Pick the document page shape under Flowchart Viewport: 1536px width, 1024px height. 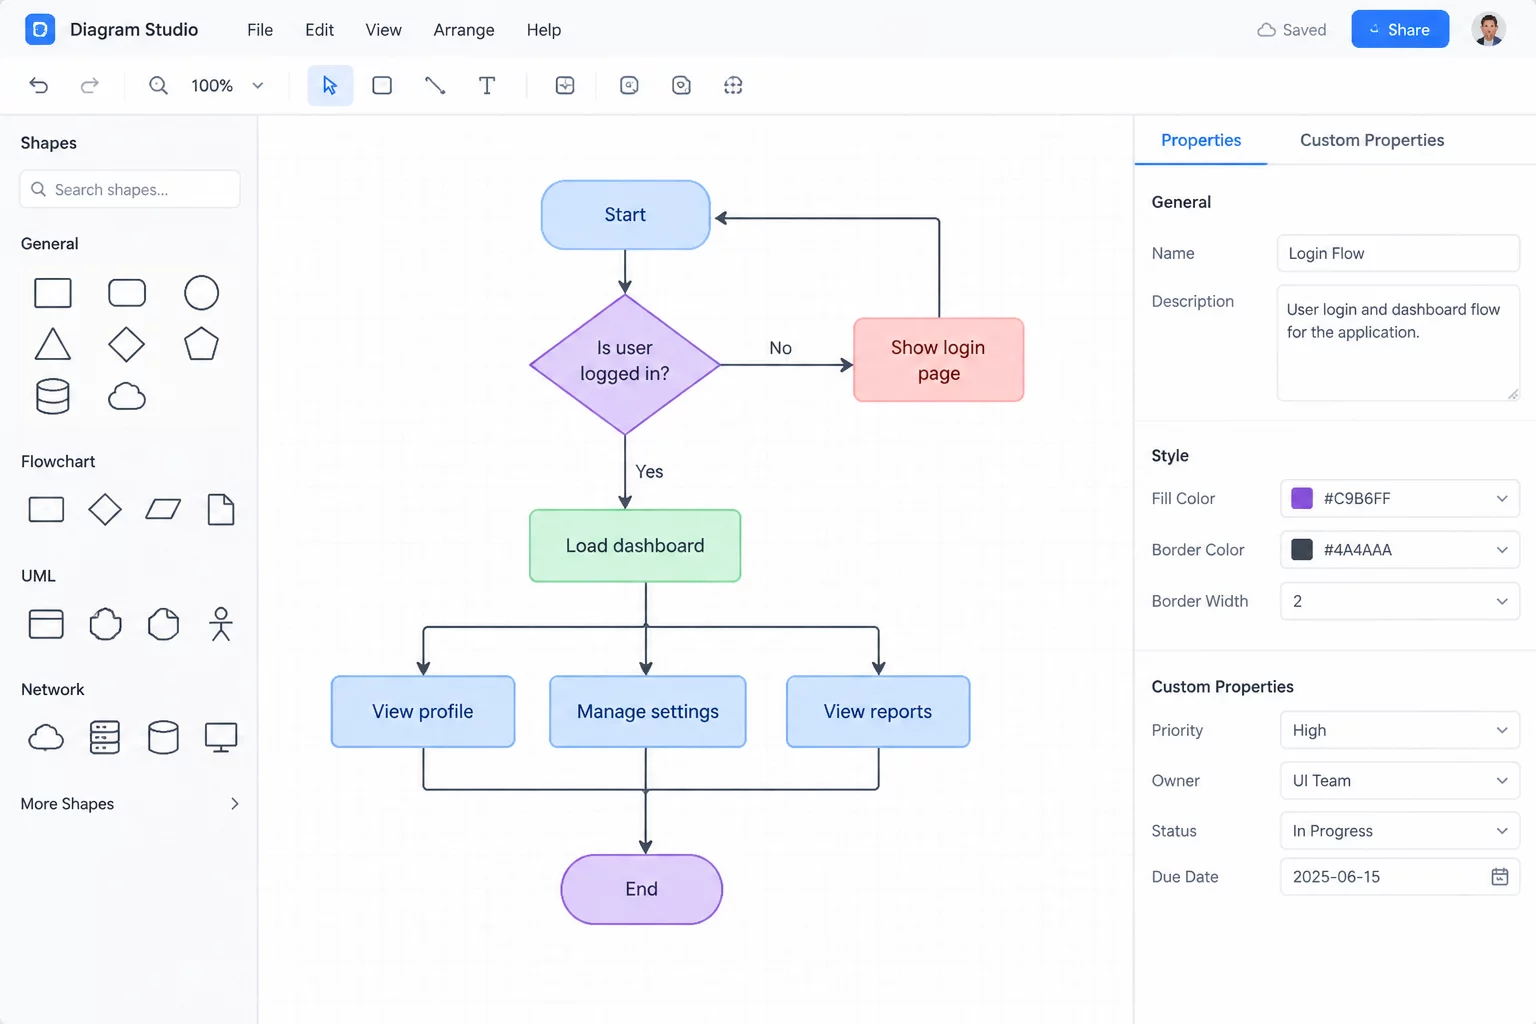click(221, 510)
